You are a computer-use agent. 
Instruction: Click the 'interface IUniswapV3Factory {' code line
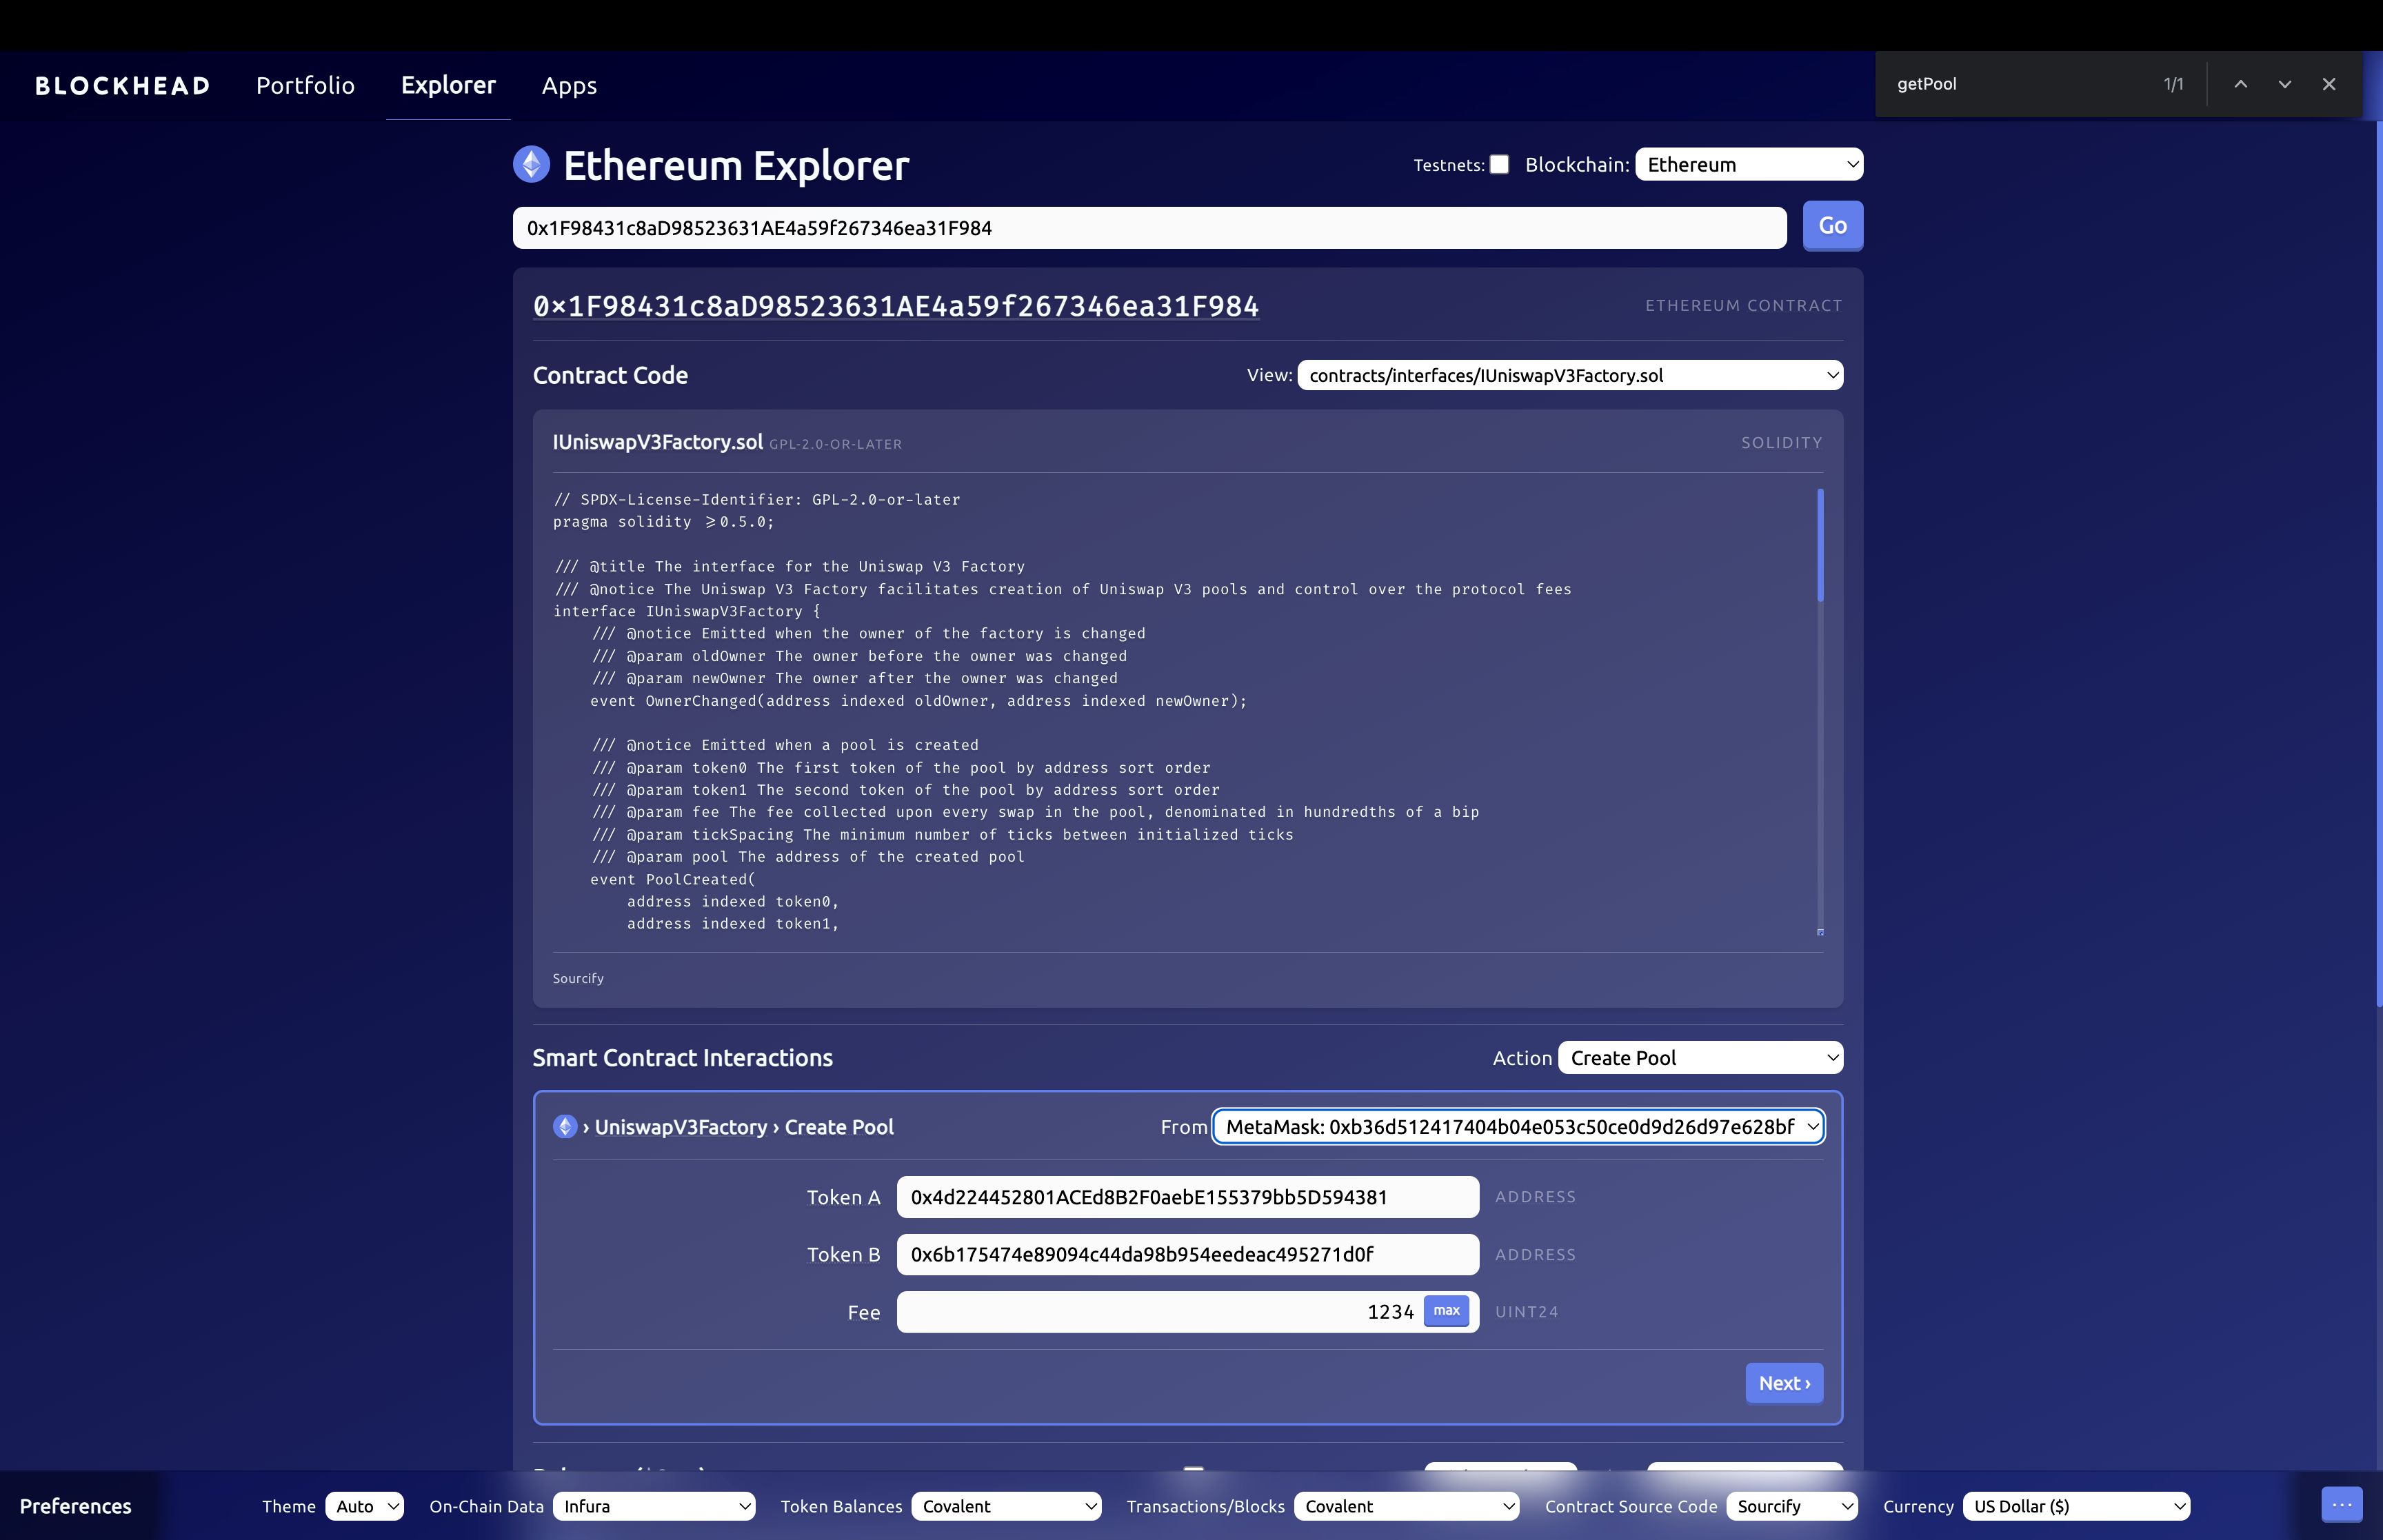tap(687, 611)
